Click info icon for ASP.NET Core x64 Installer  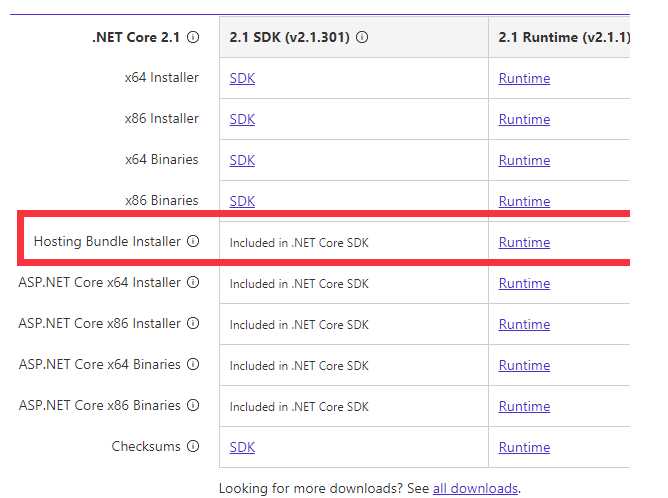193,282
